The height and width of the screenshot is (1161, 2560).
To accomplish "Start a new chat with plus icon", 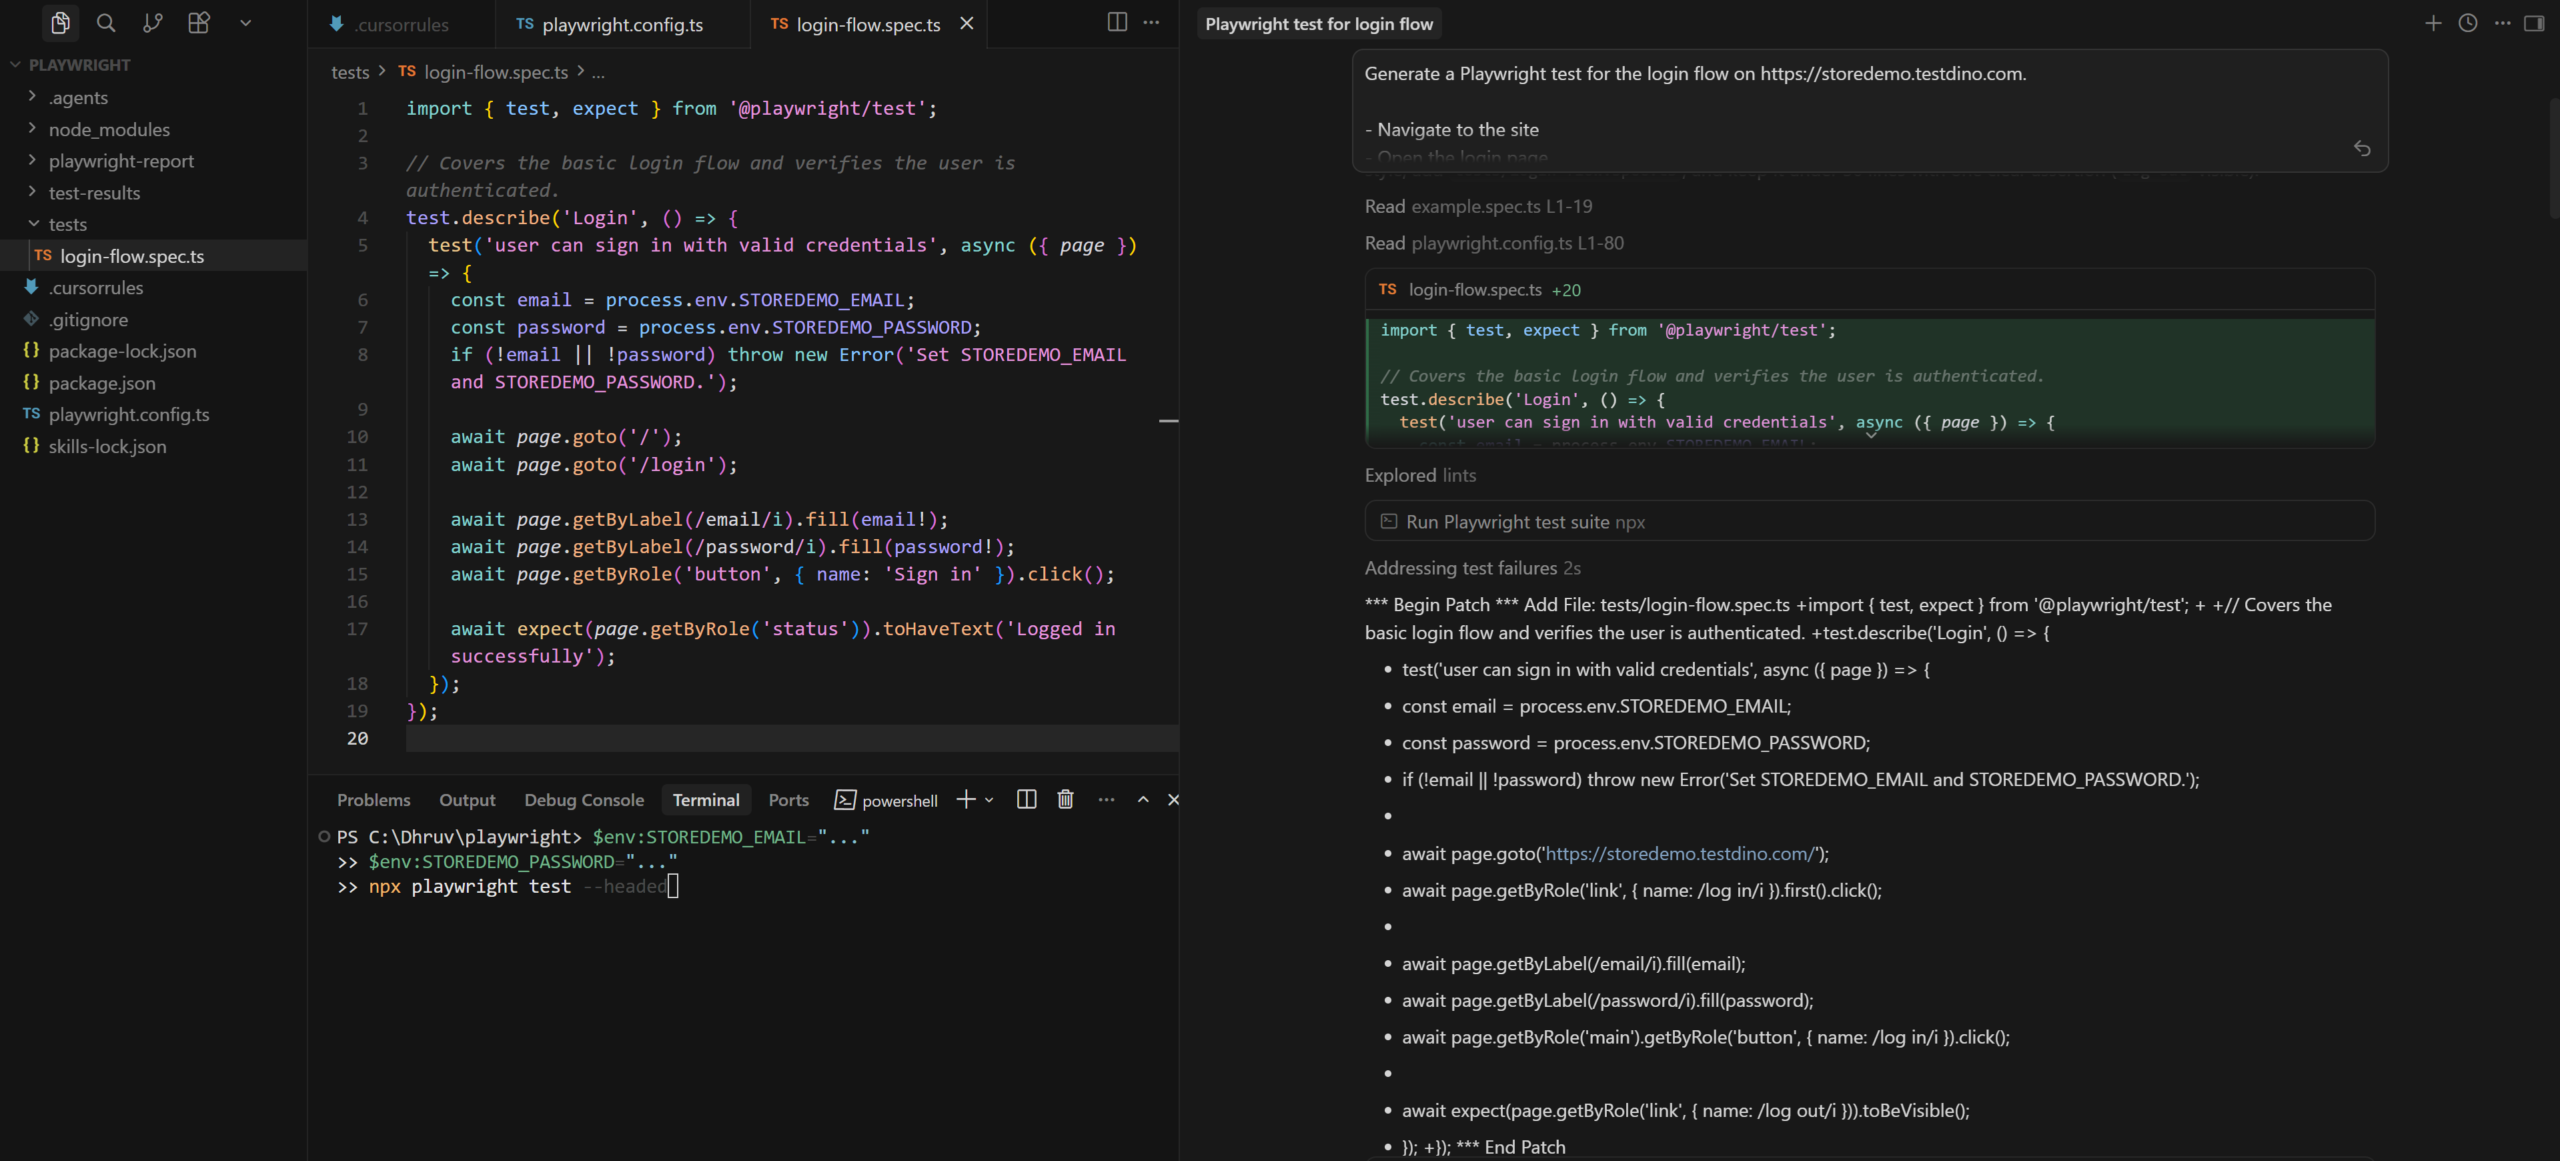I will [x=2433, y=23].
